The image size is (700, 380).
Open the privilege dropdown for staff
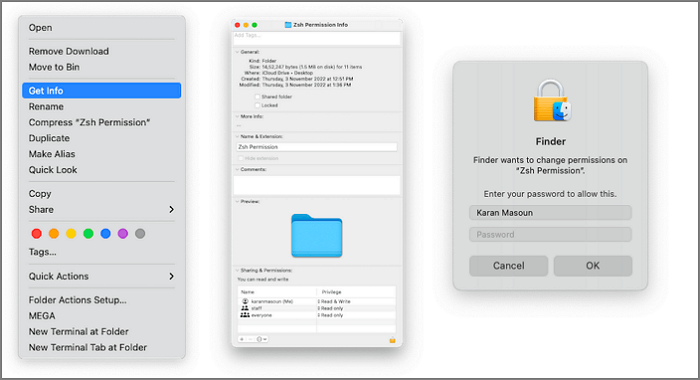(331, 308)
